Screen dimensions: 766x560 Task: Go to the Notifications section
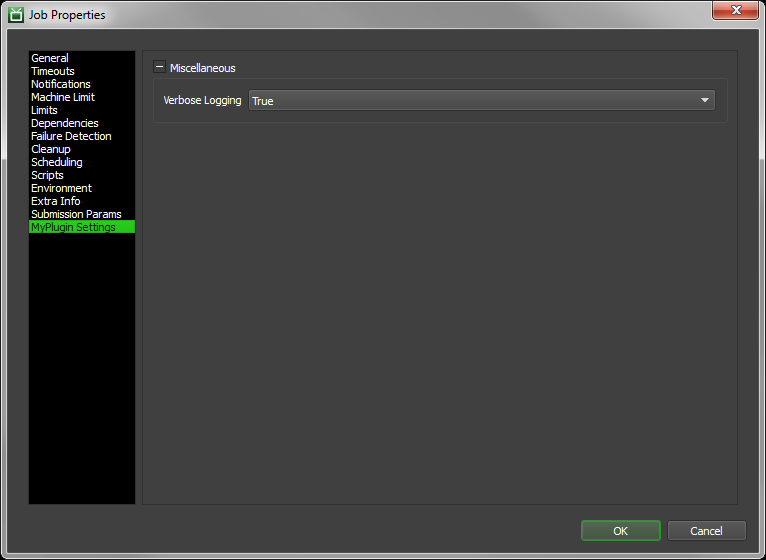click(82, 84)
